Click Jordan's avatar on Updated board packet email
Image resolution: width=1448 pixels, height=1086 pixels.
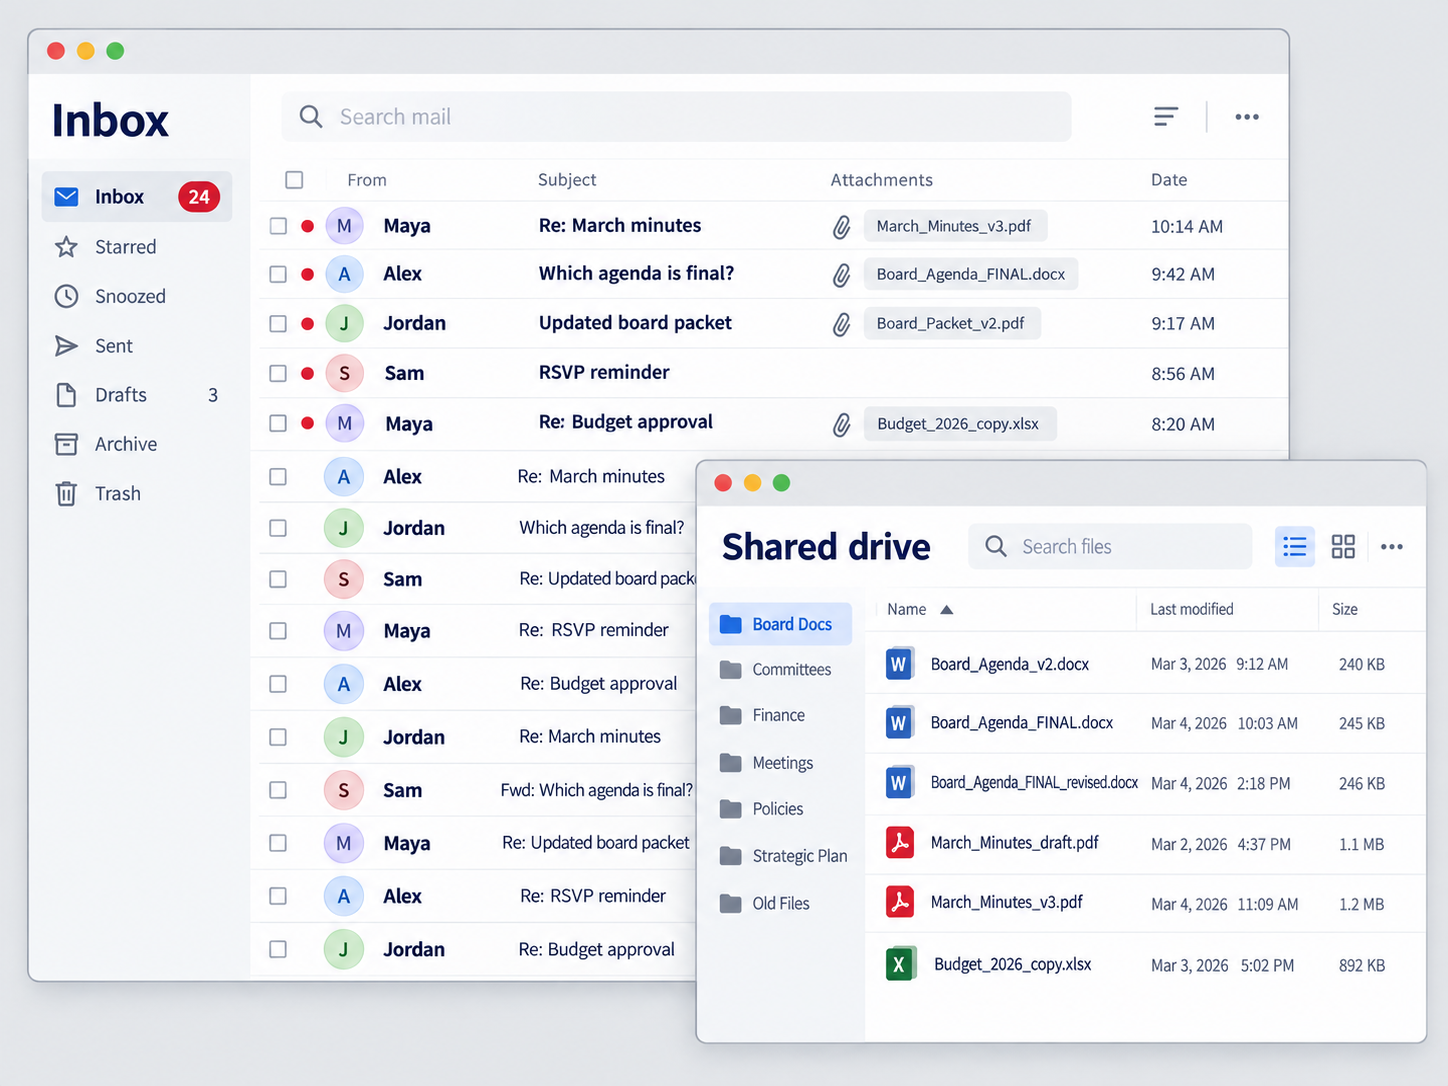coord(345,323)
